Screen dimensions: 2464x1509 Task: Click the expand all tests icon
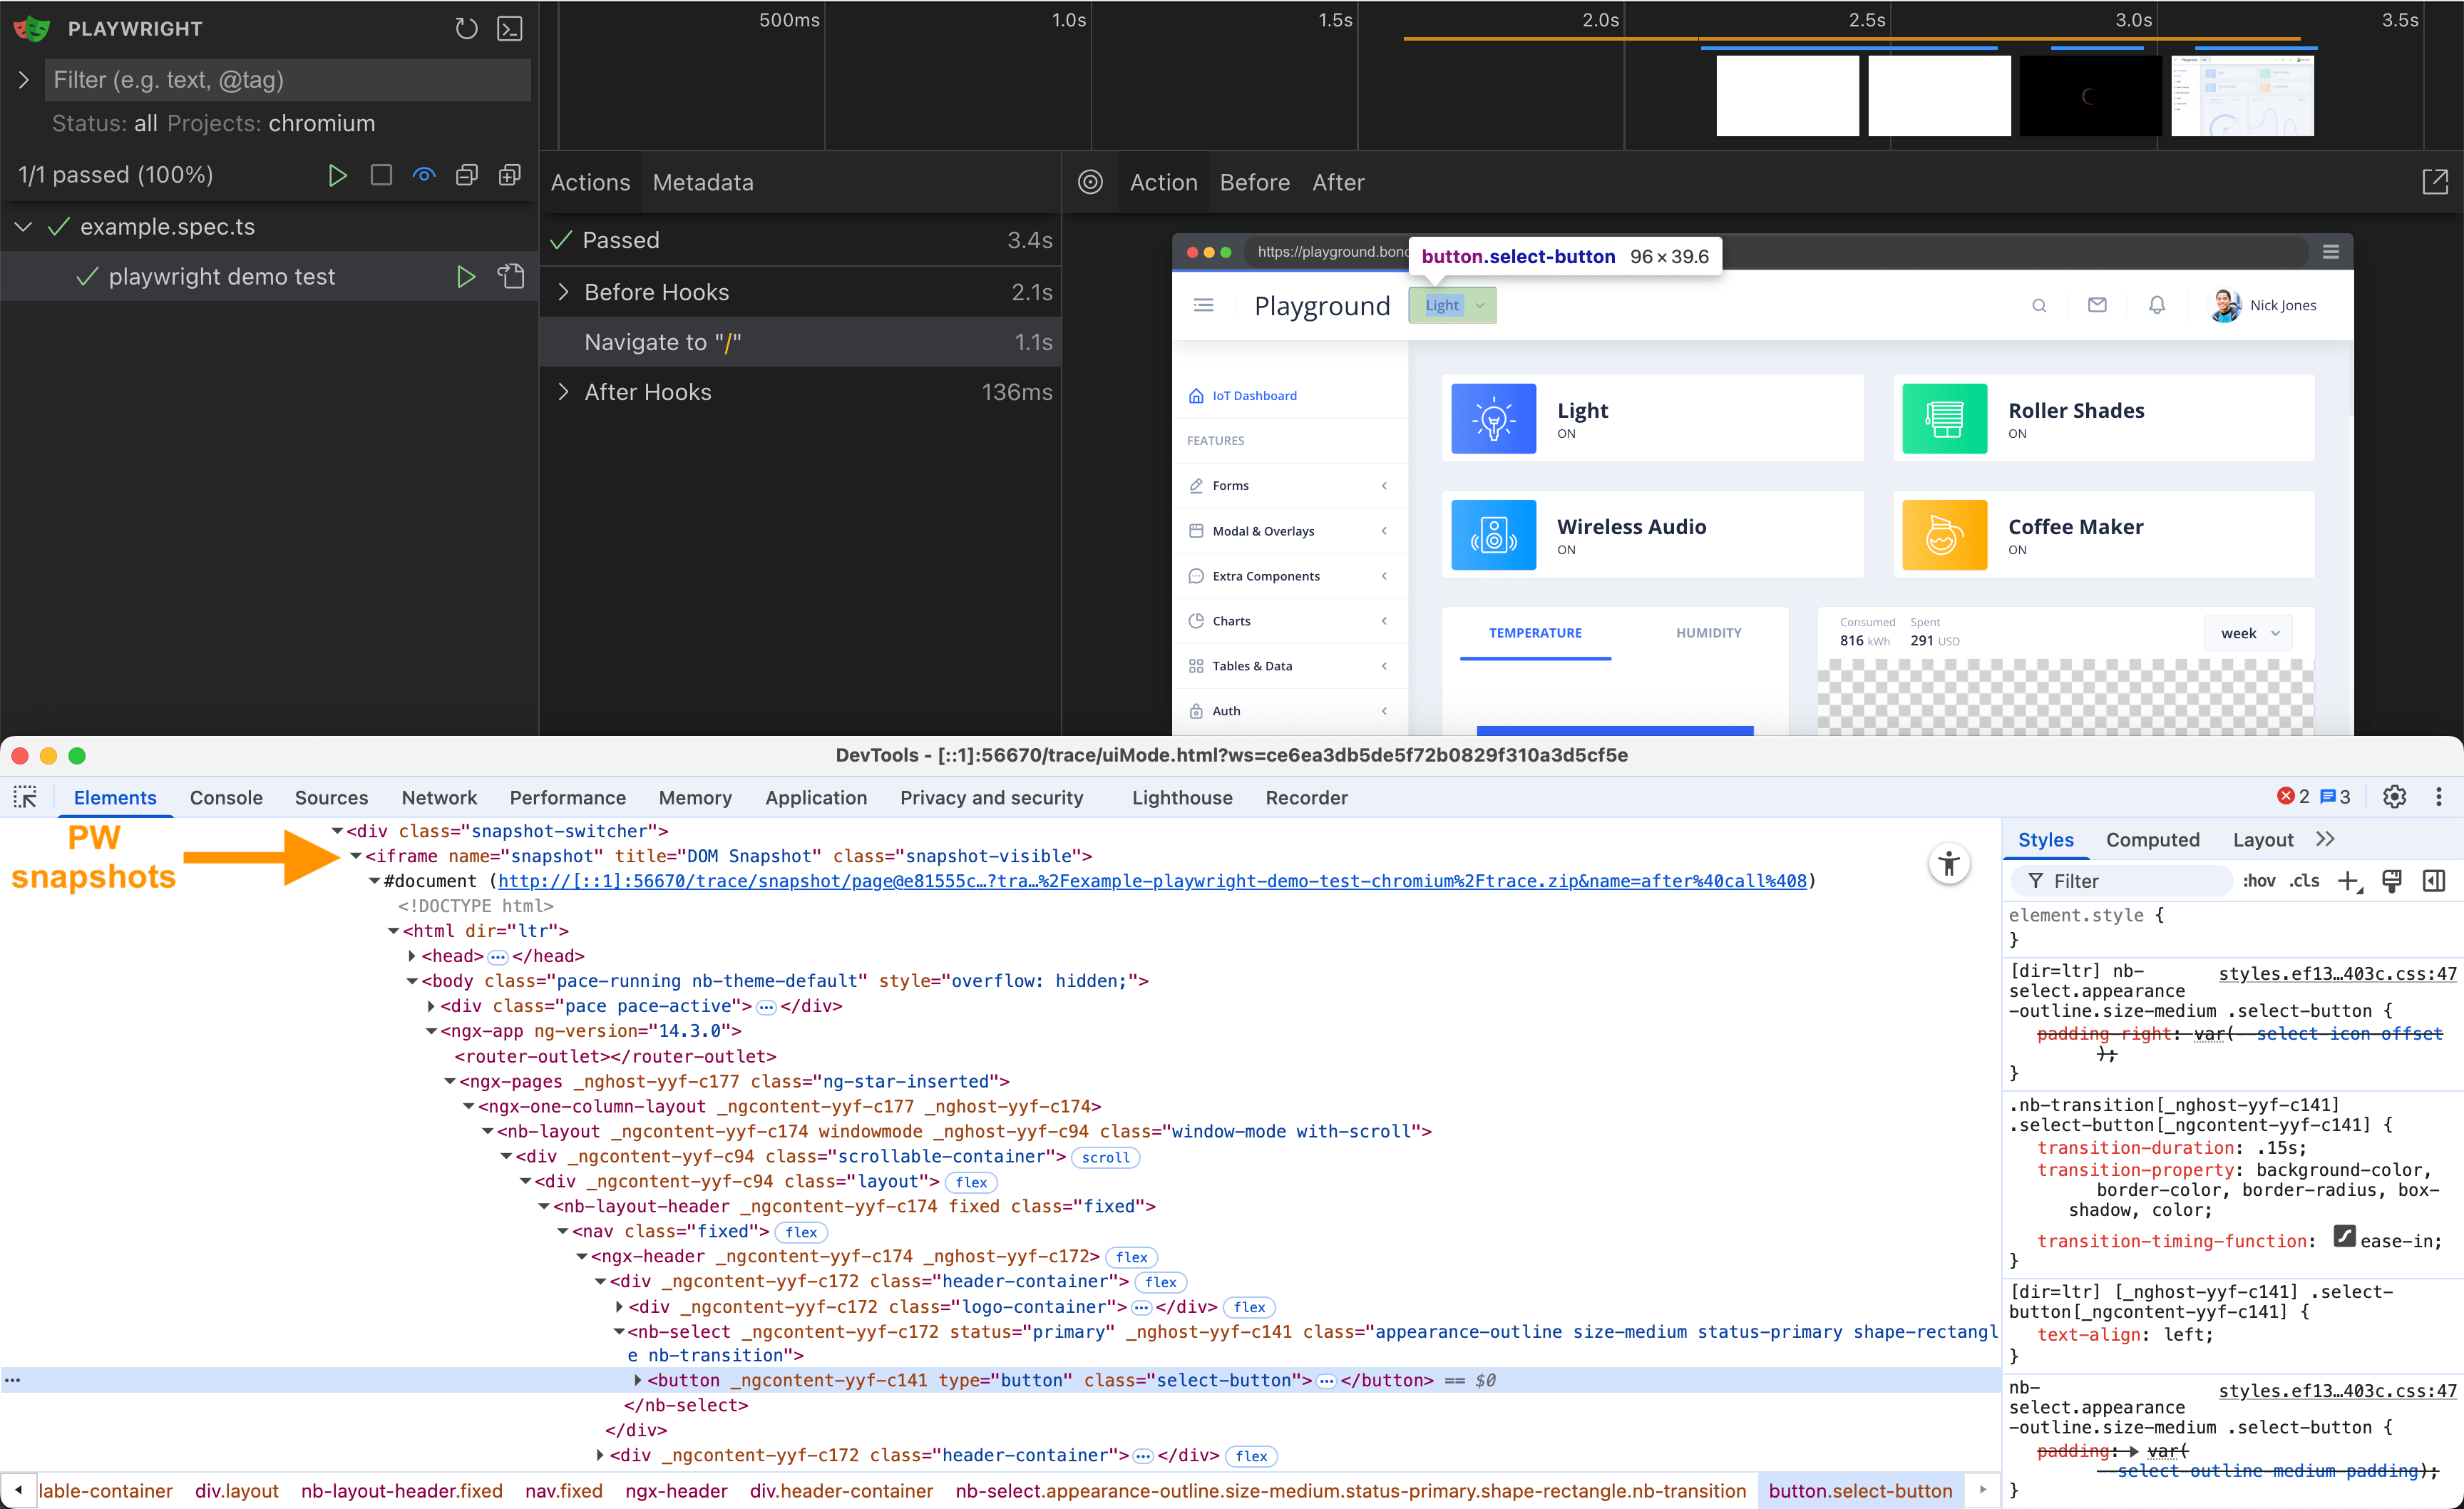click(510, 175)
